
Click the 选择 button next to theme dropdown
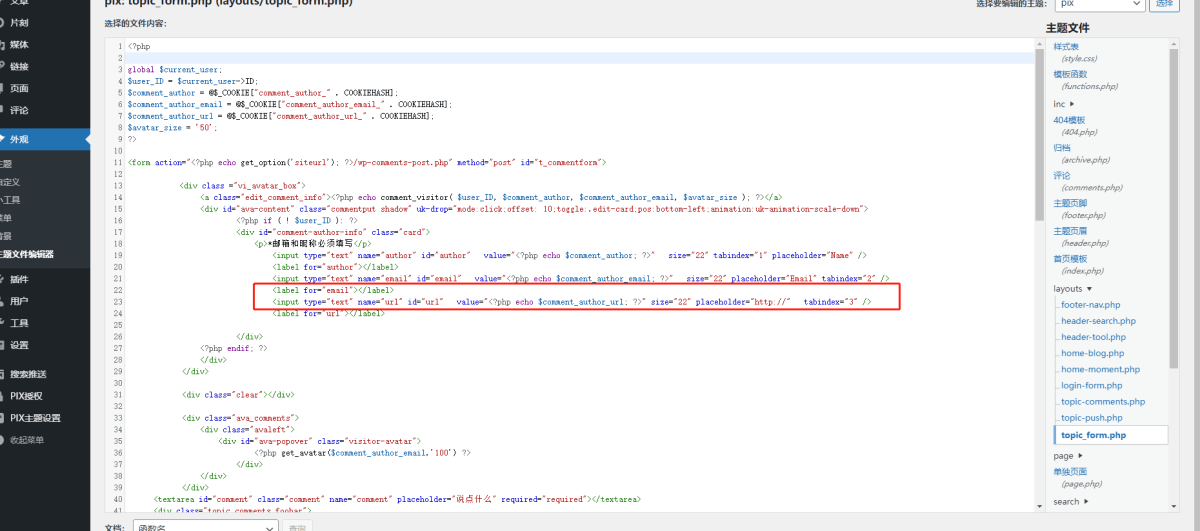(x=1164, y=5)
